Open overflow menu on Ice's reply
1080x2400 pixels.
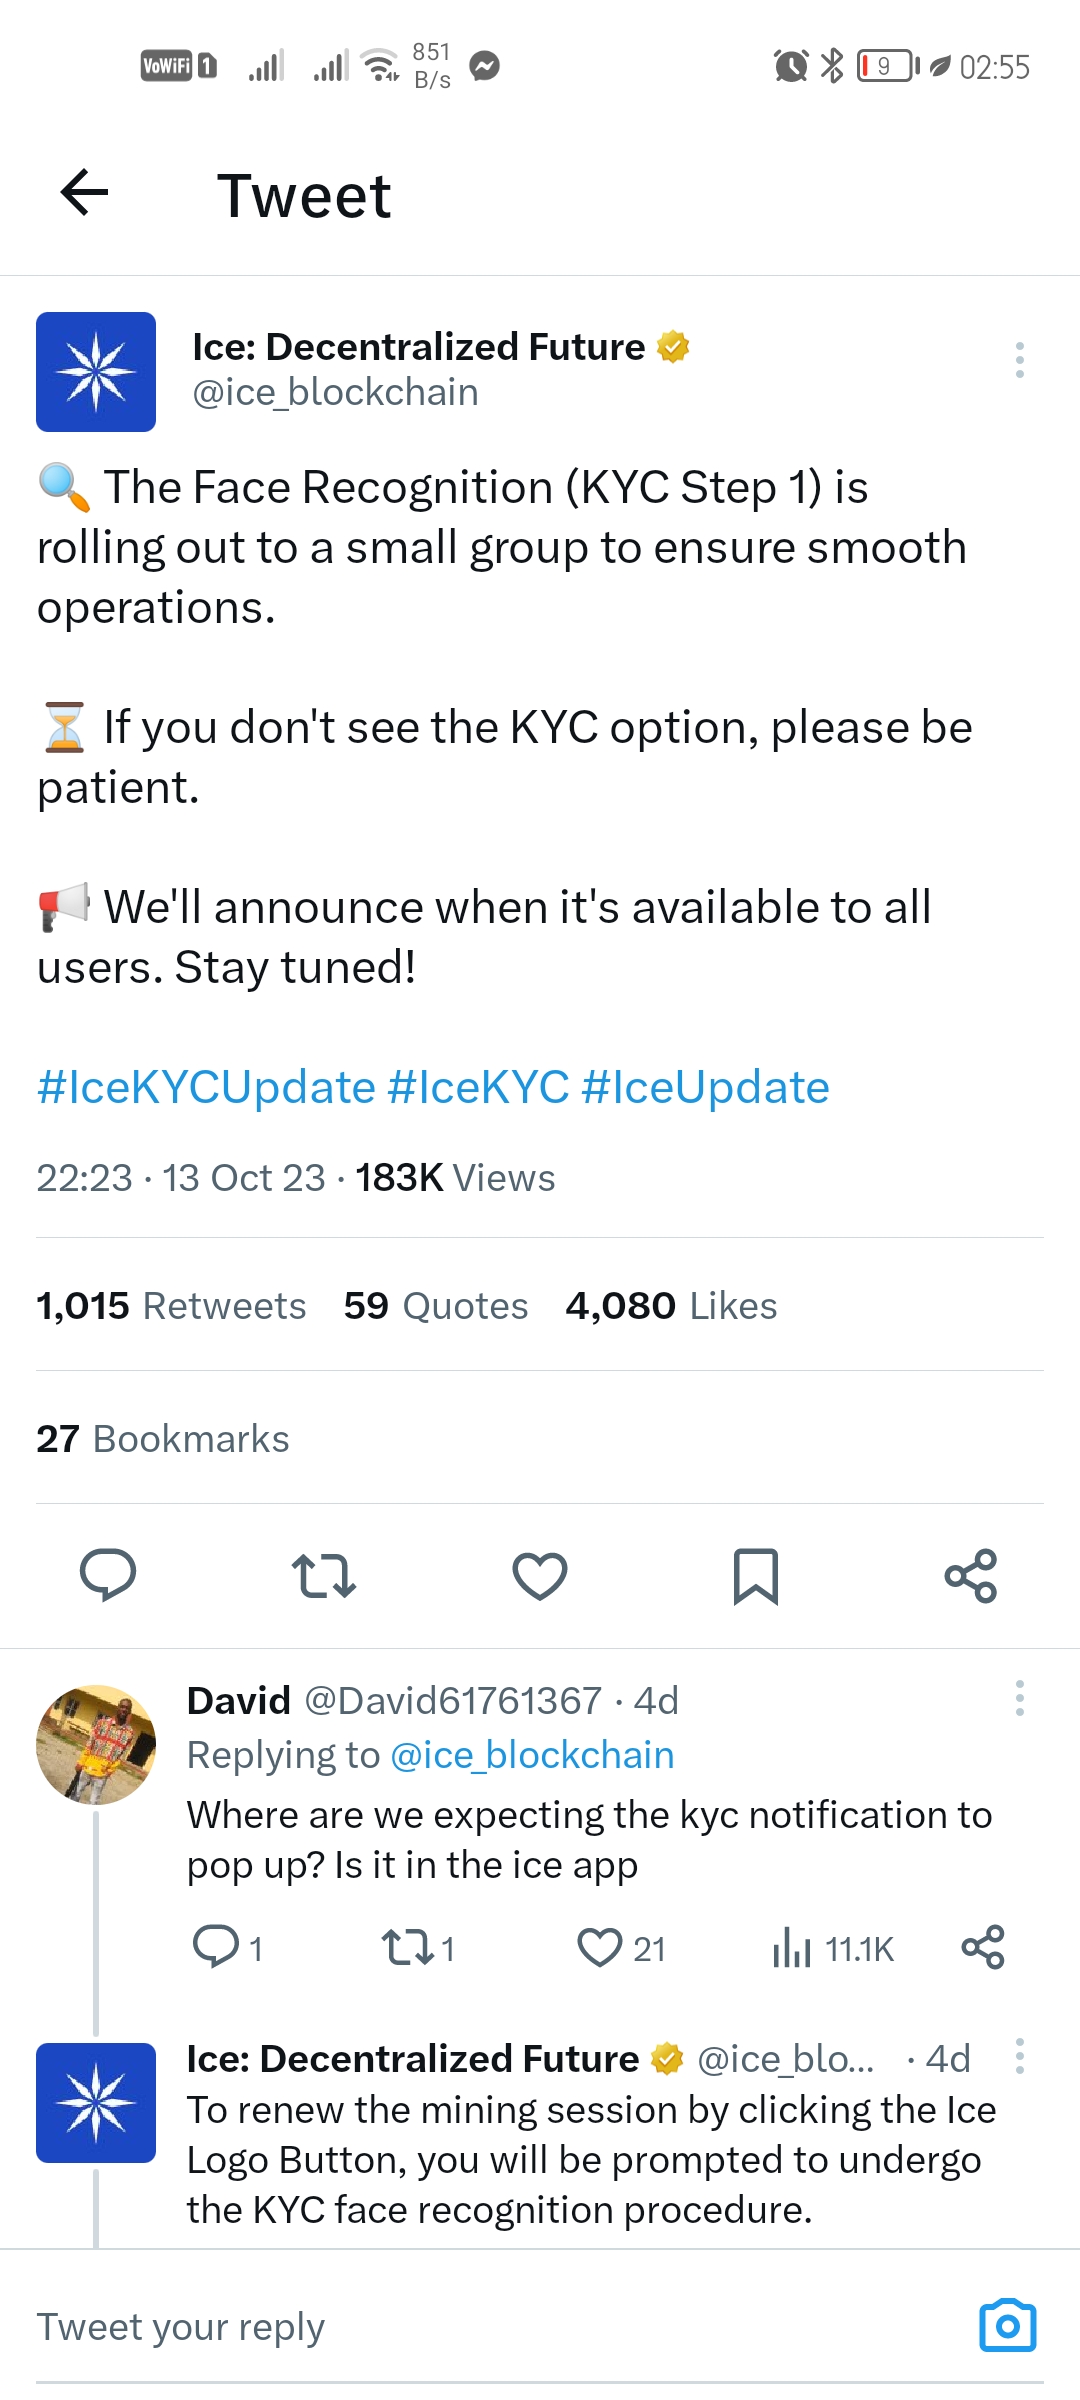pos(1019,2056)
